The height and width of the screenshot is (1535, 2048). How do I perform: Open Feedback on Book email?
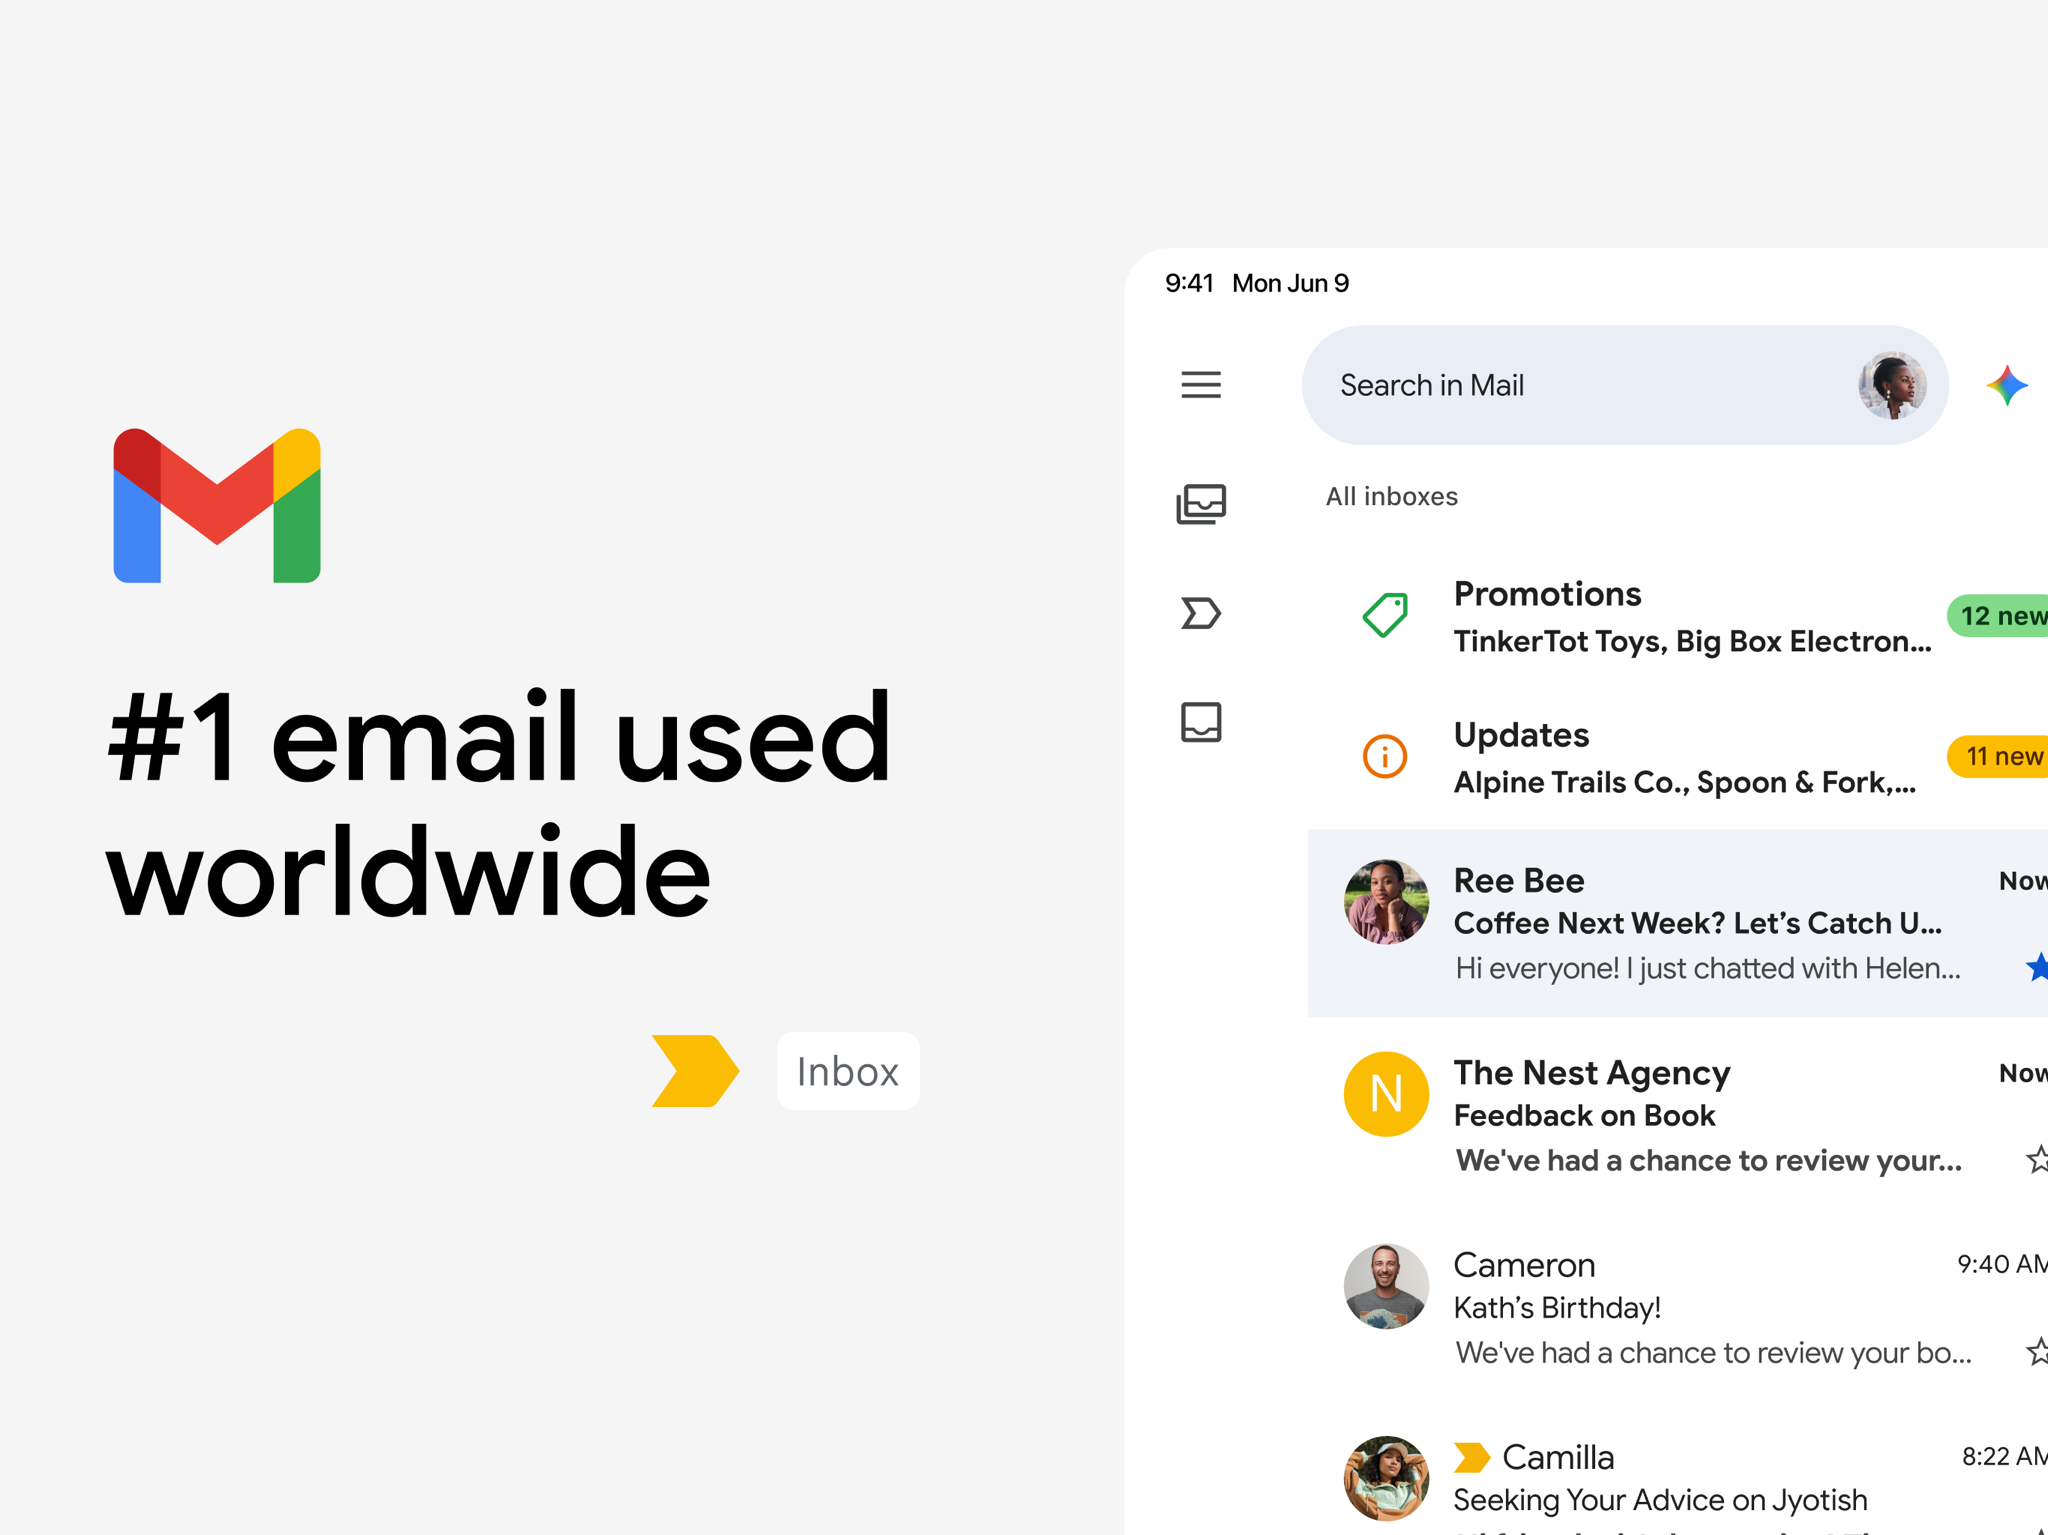click(x=1584, y=1115)
